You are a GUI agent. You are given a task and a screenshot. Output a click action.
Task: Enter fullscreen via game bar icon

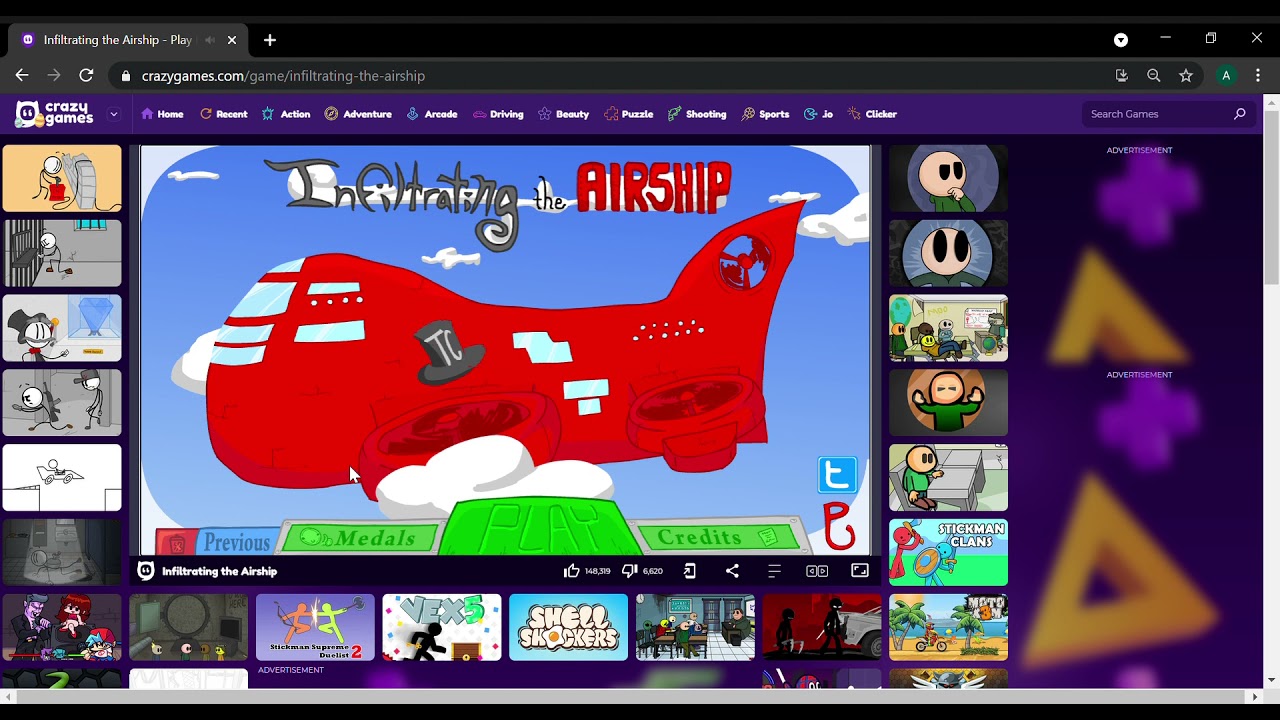[860, 571]
